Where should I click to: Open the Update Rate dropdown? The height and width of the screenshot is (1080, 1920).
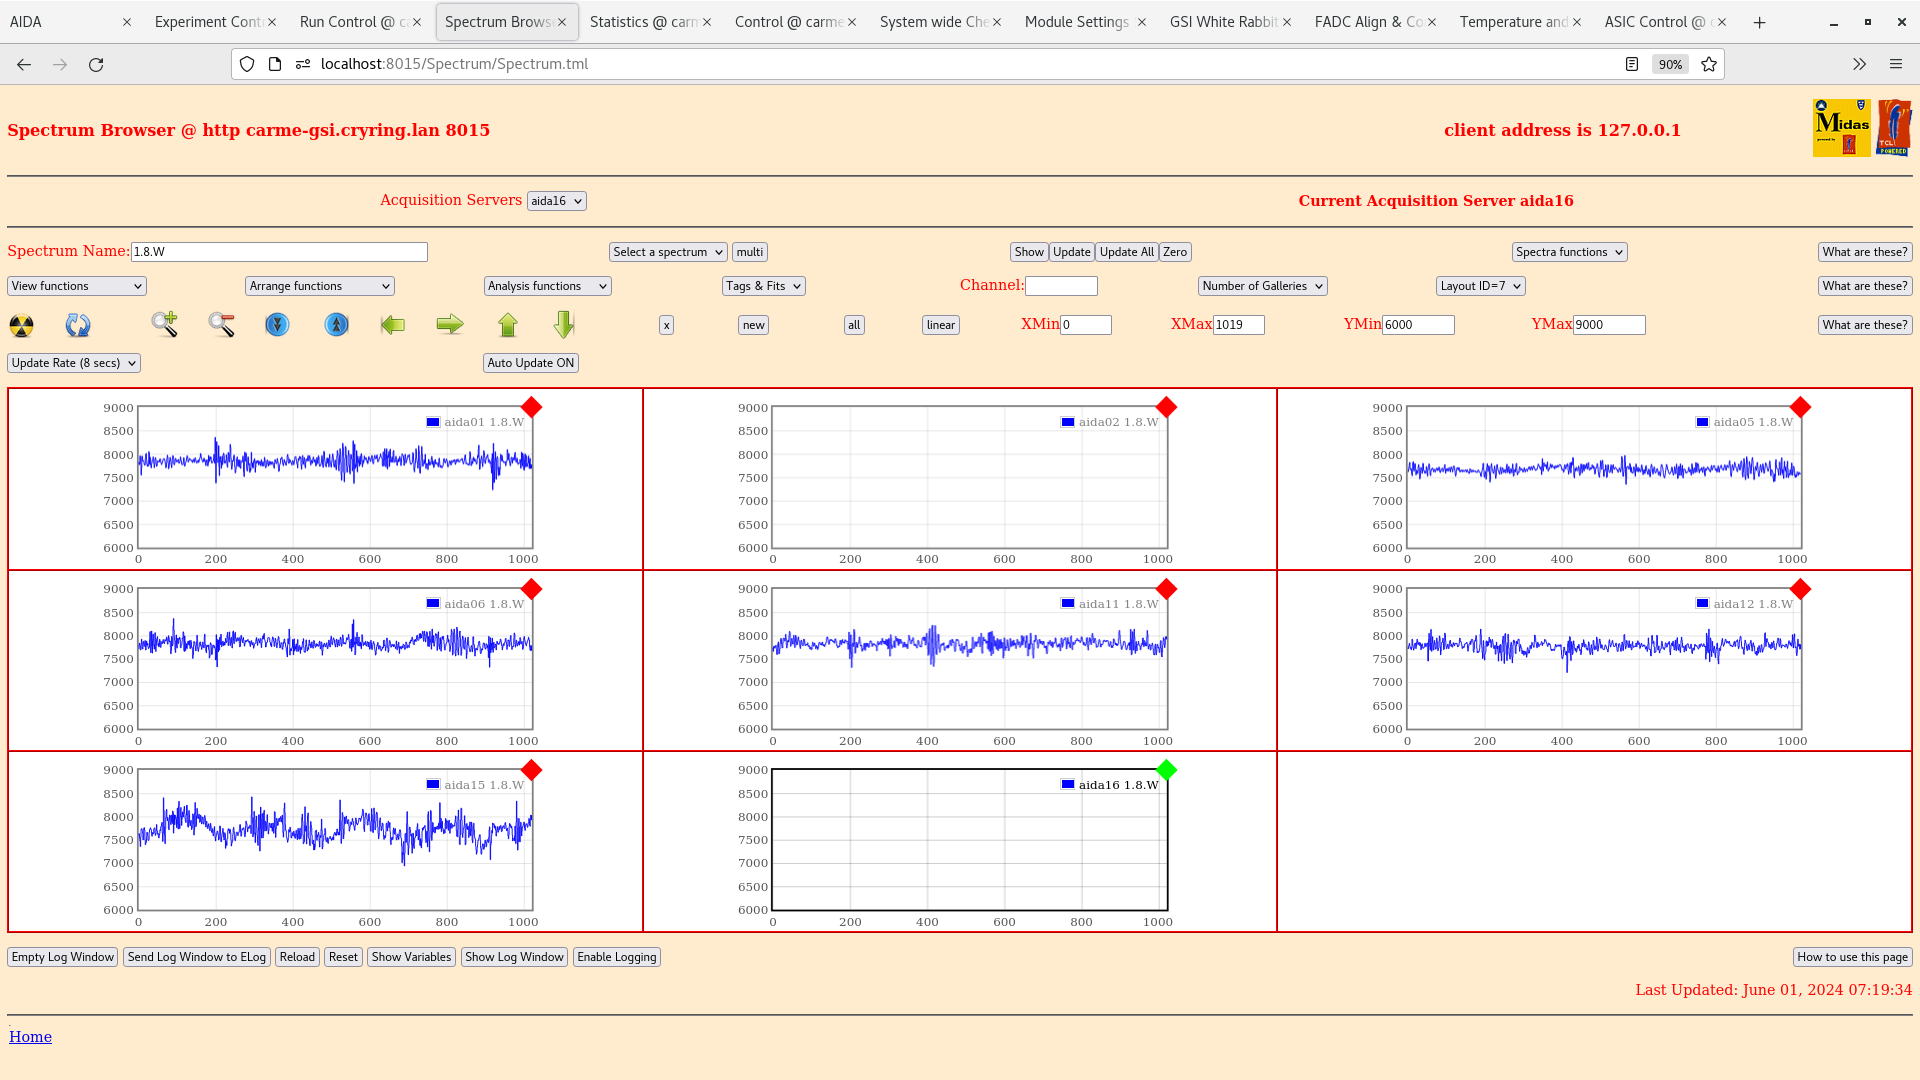[73, 362]
